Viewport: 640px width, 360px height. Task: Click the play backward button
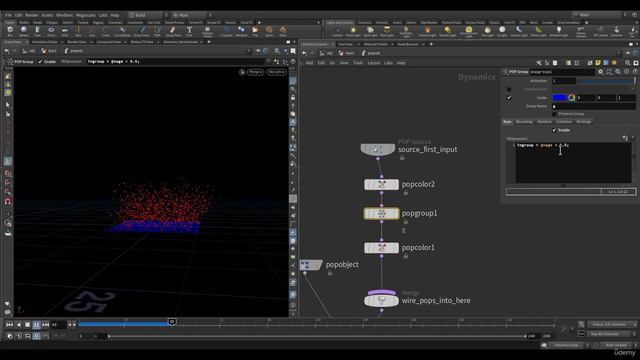(x=19, y=325)
